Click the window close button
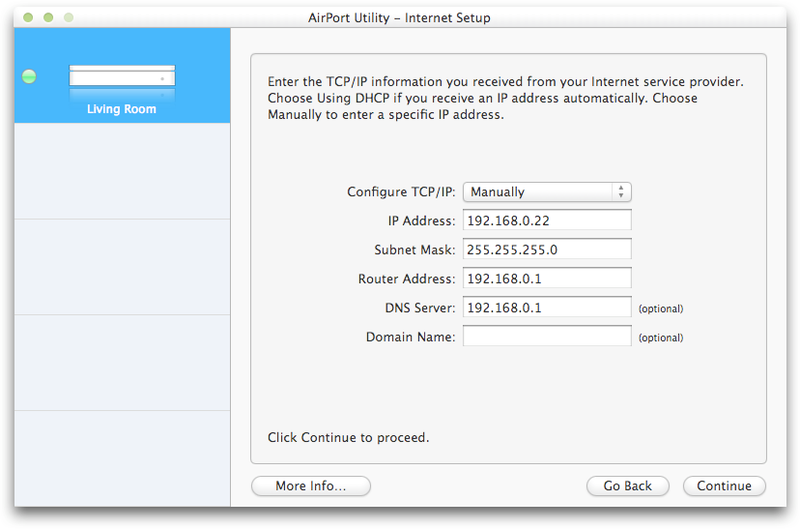The image size is (800, 529). tap(28, 17)
